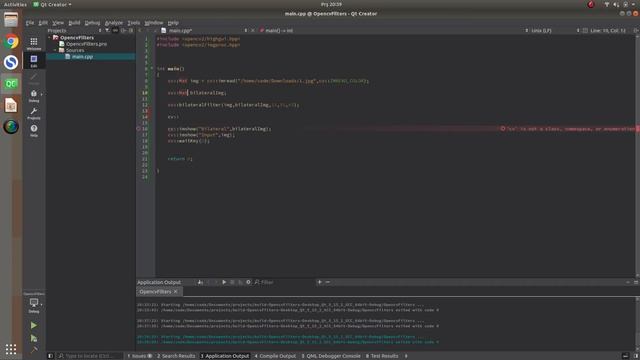640x360 pixels.
Task: Open the Tools menu
Action: click(133, 23)
